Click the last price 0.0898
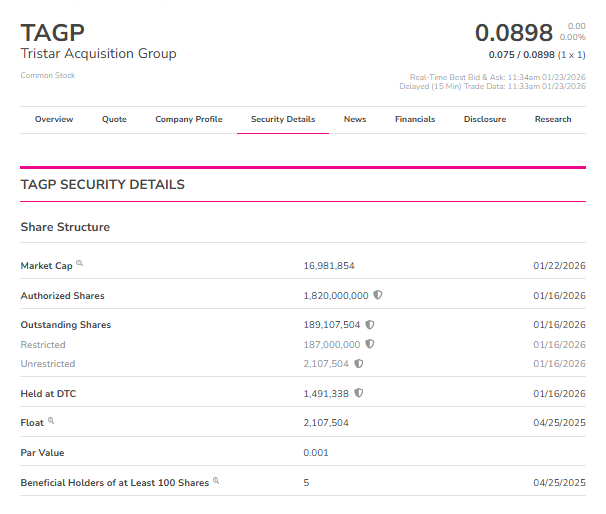The width and height of the screenshot is (606, 514). coord(514,33)
